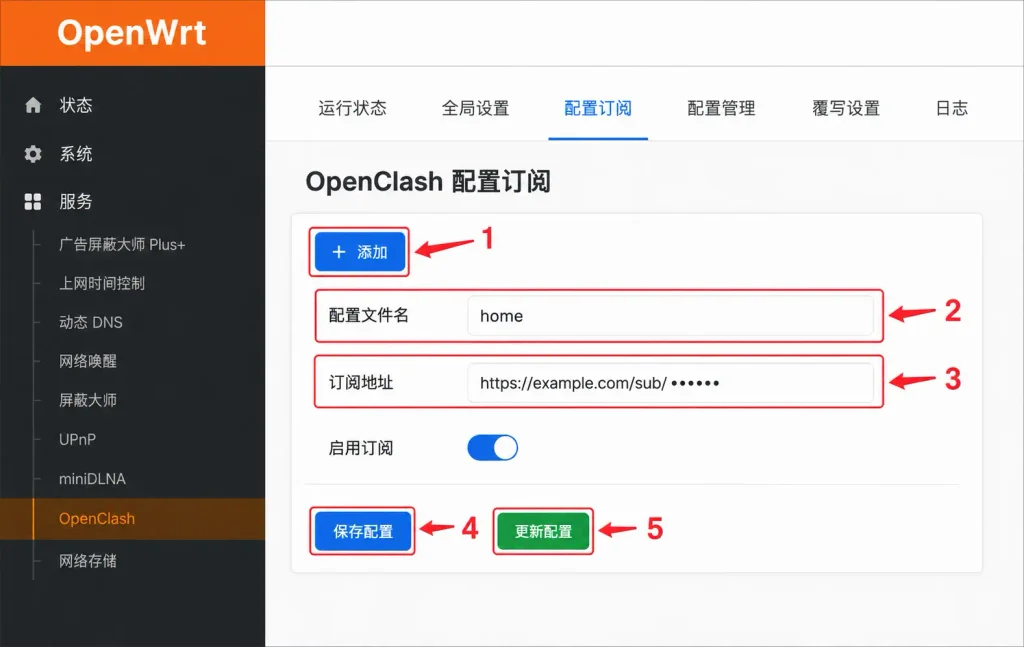Open 网络存储 sidebar item

[88, 561]
